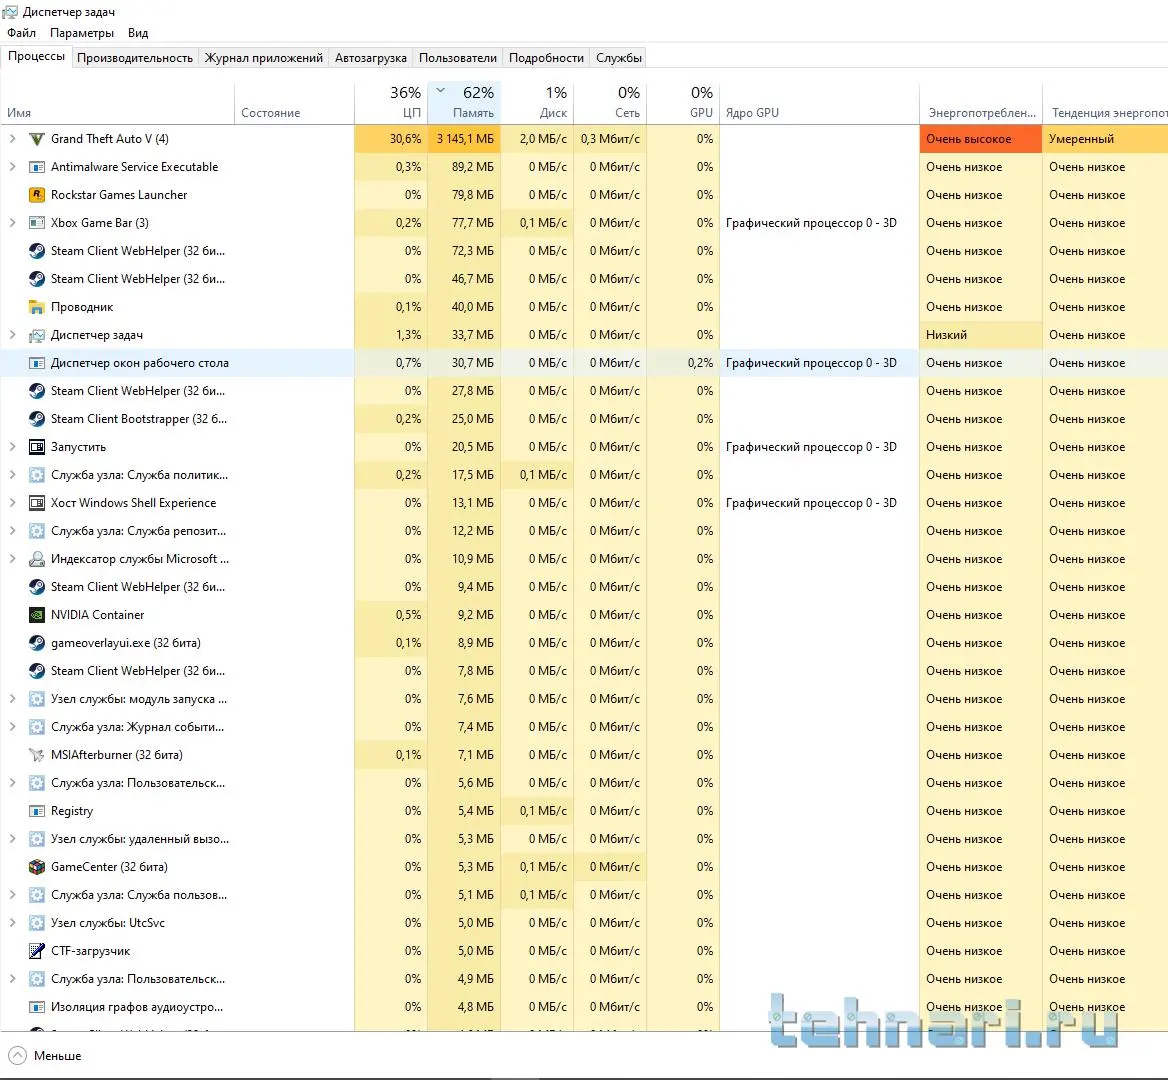Expand the Диспетчер задач process row
1168x1080 pixels.
click(x=13, y=335)
